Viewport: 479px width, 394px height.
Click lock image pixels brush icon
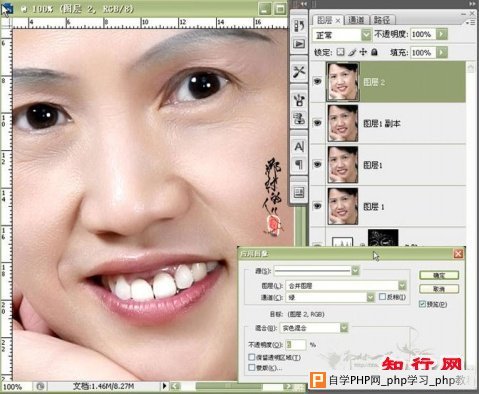click(x=352, y=52)
